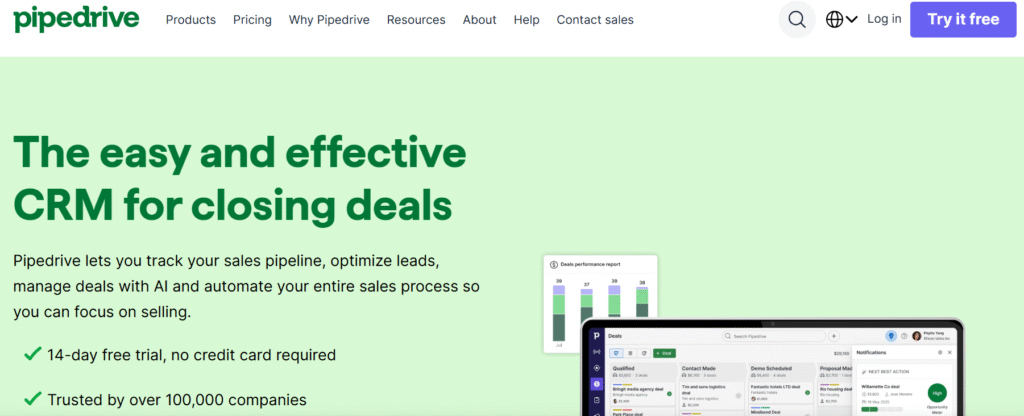This screenshot has width=1024, height=416.
Task: Go to the Pricing page
Action: coord(252,20)
